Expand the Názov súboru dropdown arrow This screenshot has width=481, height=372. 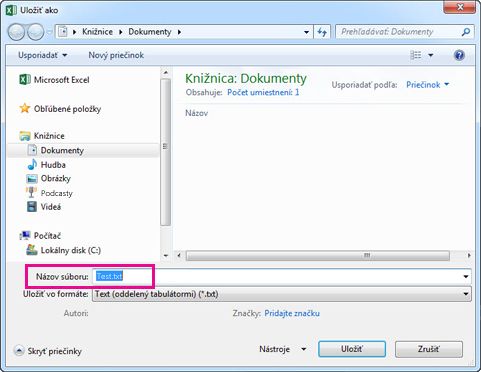(x=466, y=276)
